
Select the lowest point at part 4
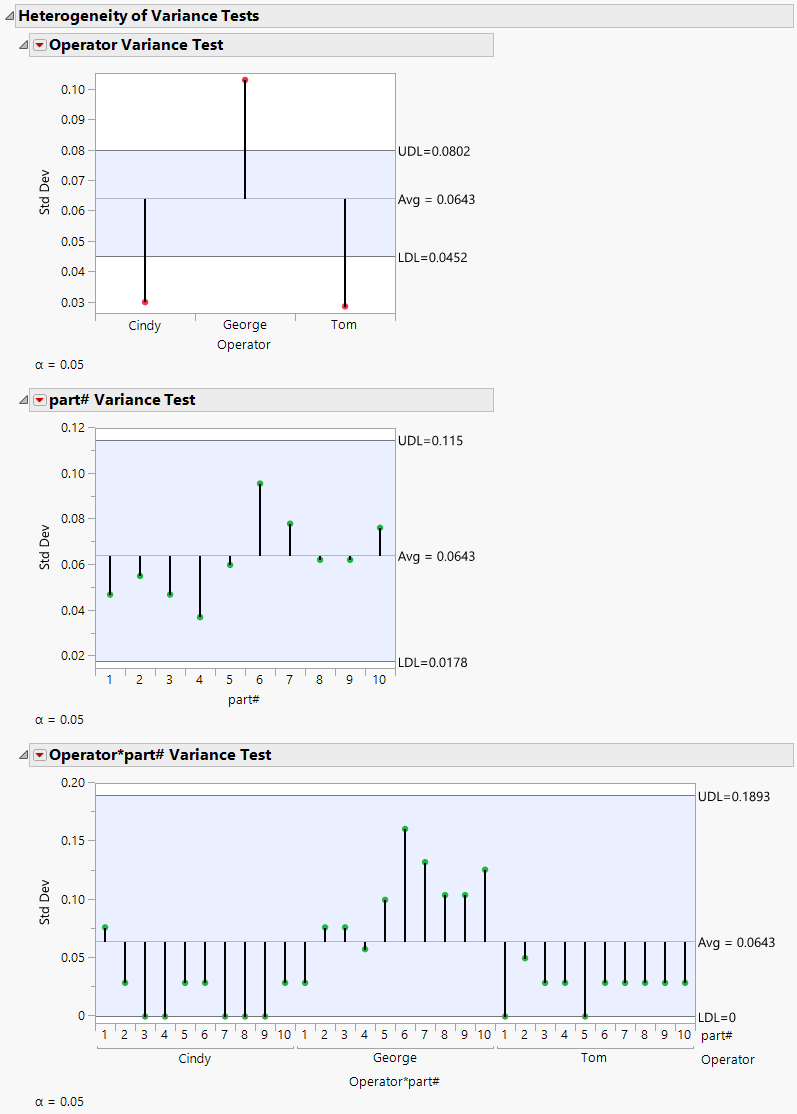point(198,618)
